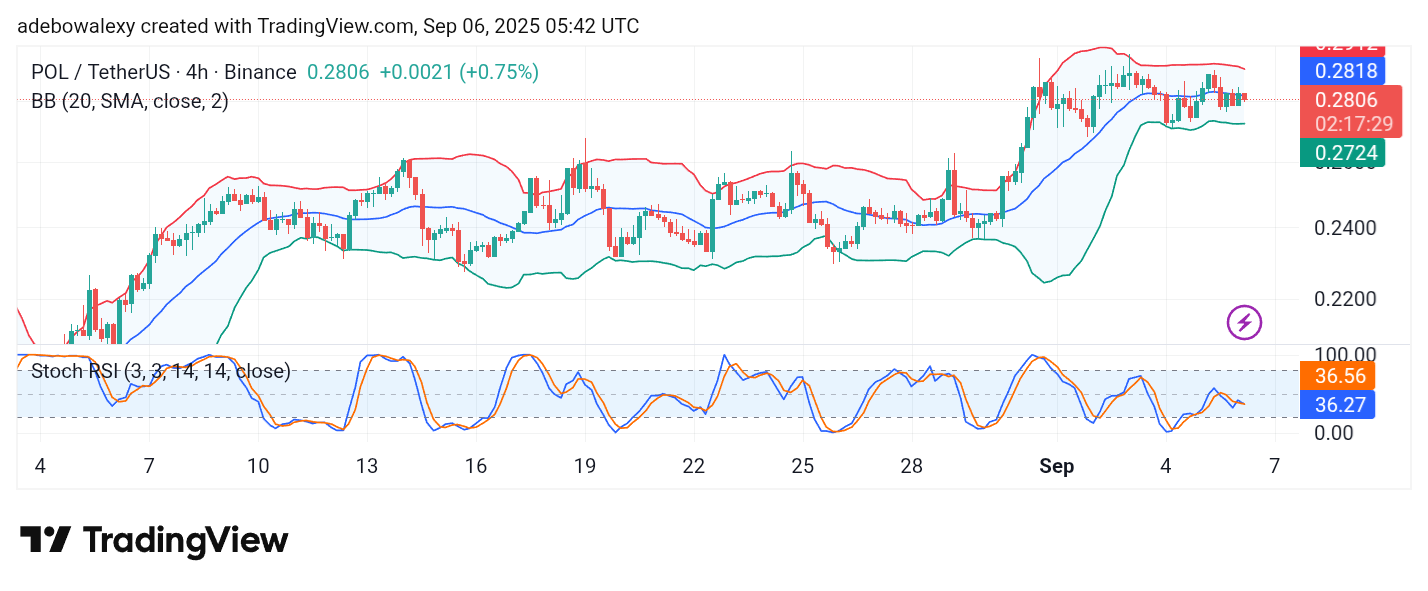The height and width of the screenshot is (591, 1428).
Task: Select the Stoch RSI indicator label
Action: tap(161, 371)
